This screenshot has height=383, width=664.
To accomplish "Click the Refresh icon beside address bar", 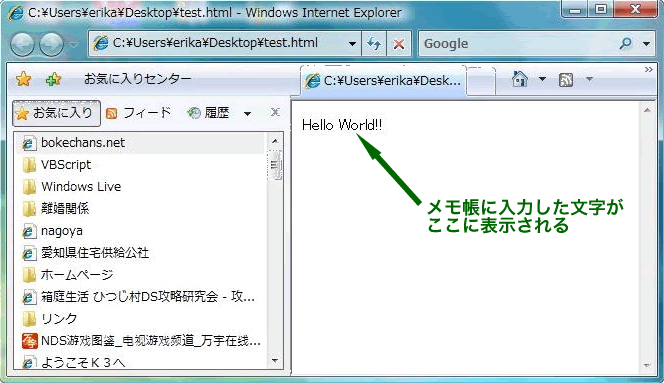I will [x=374, y=44].
